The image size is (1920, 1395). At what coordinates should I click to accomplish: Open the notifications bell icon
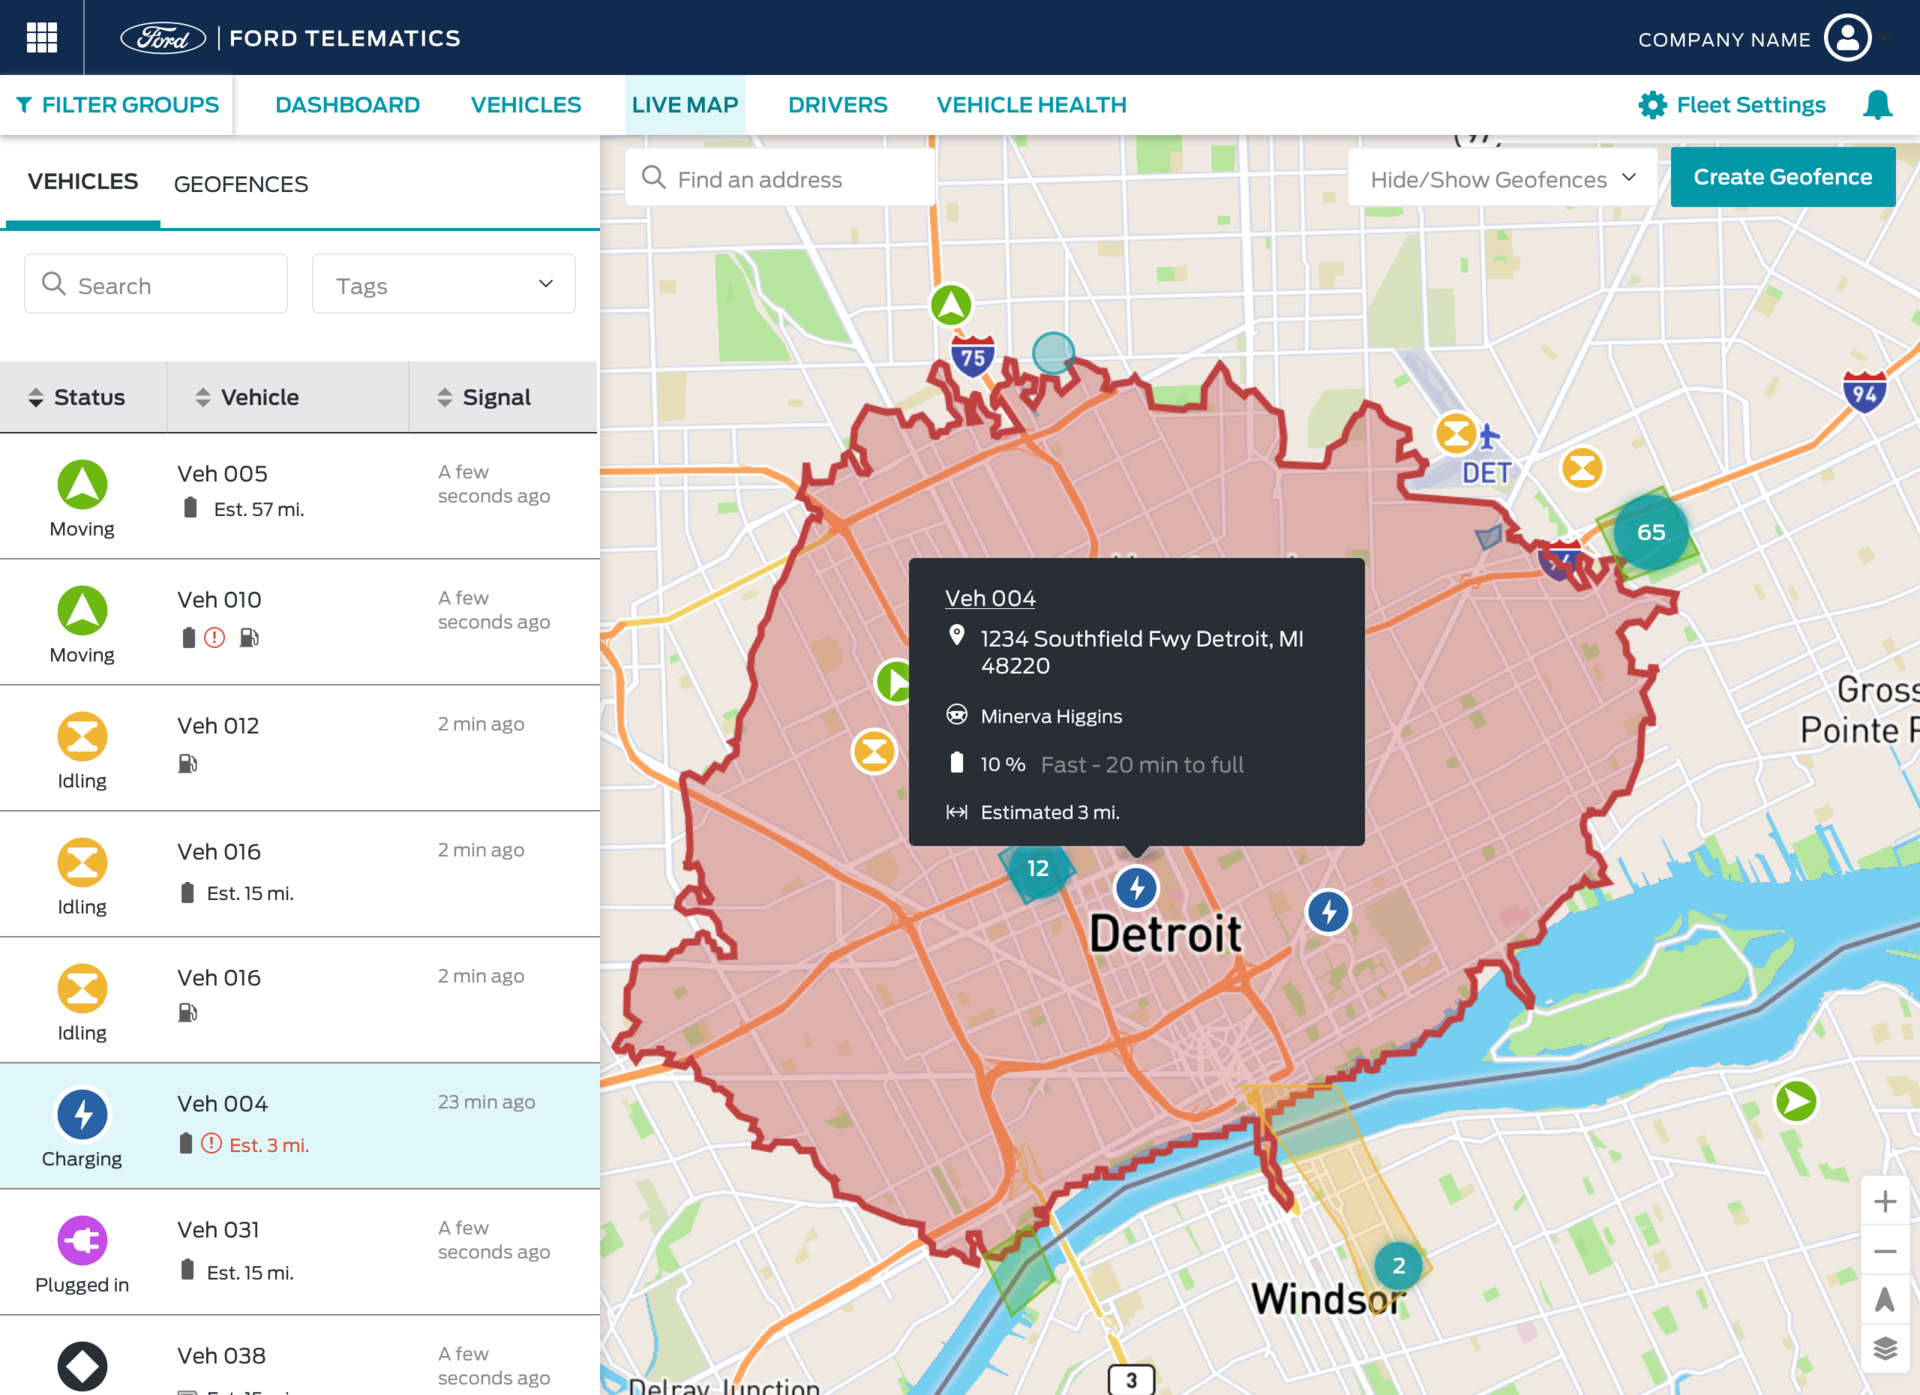tap(1877, 104)
